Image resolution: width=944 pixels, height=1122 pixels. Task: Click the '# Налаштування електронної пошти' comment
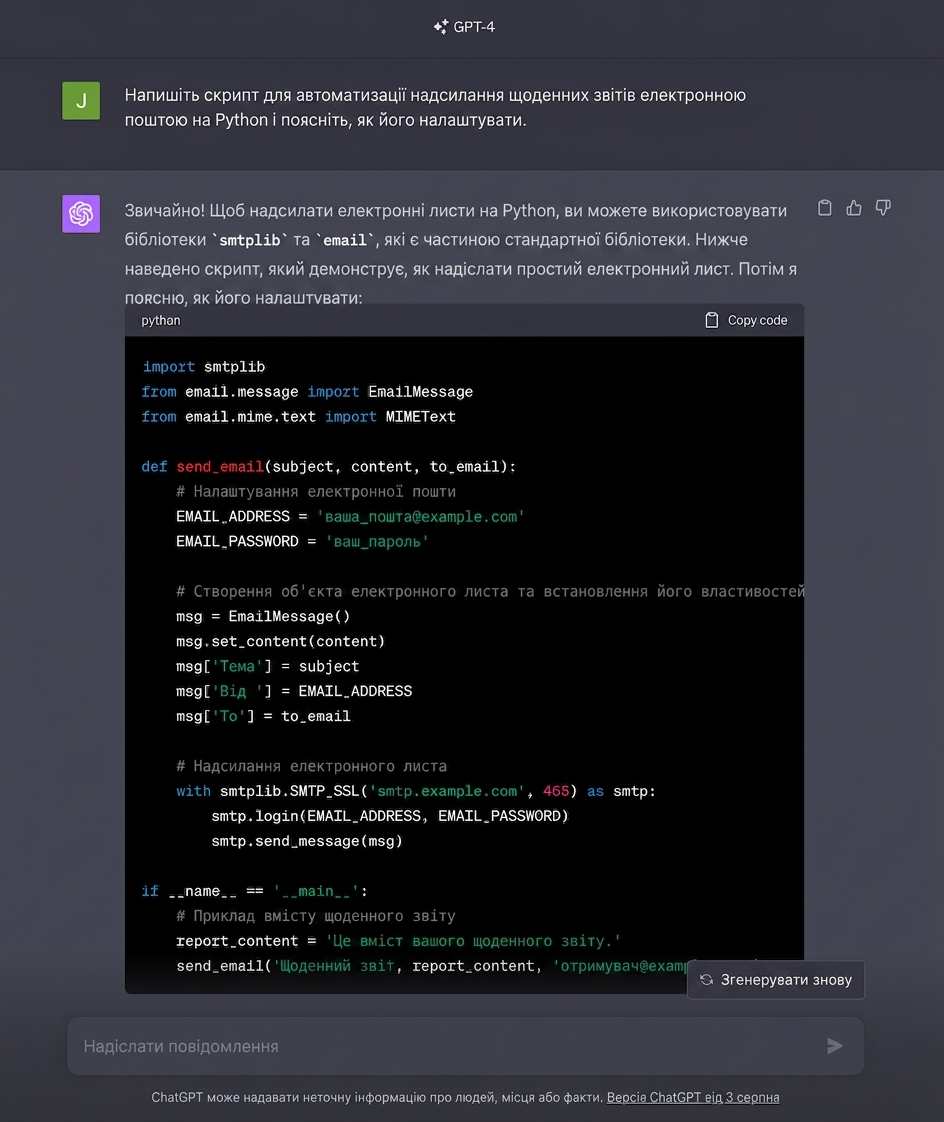point(316,492)
